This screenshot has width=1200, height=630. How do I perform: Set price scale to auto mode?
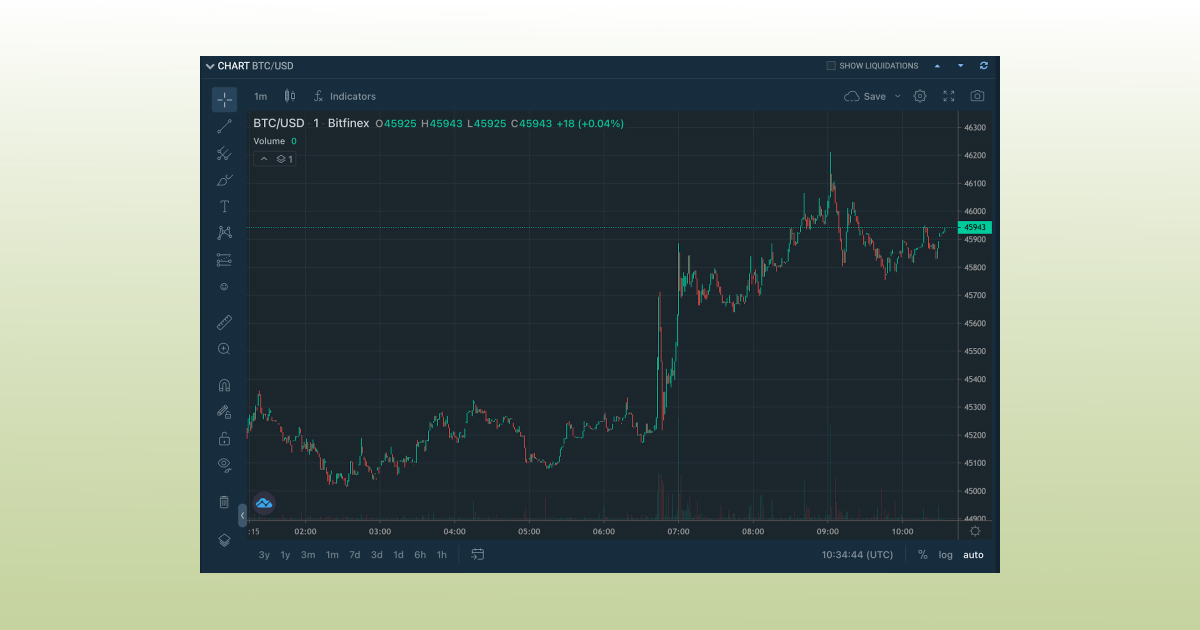(x=972, y=555)
